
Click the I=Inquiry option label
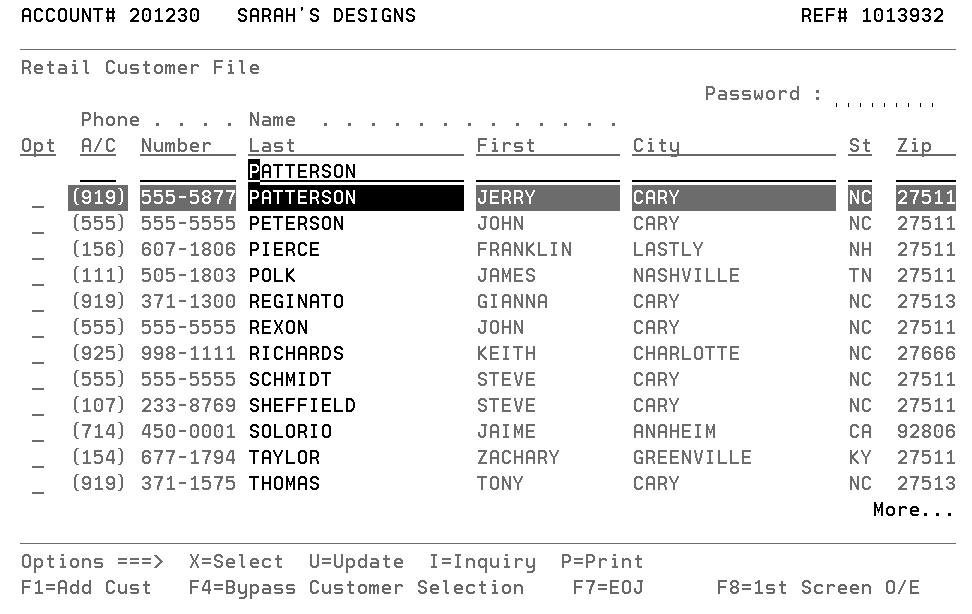tap(482, 561)
